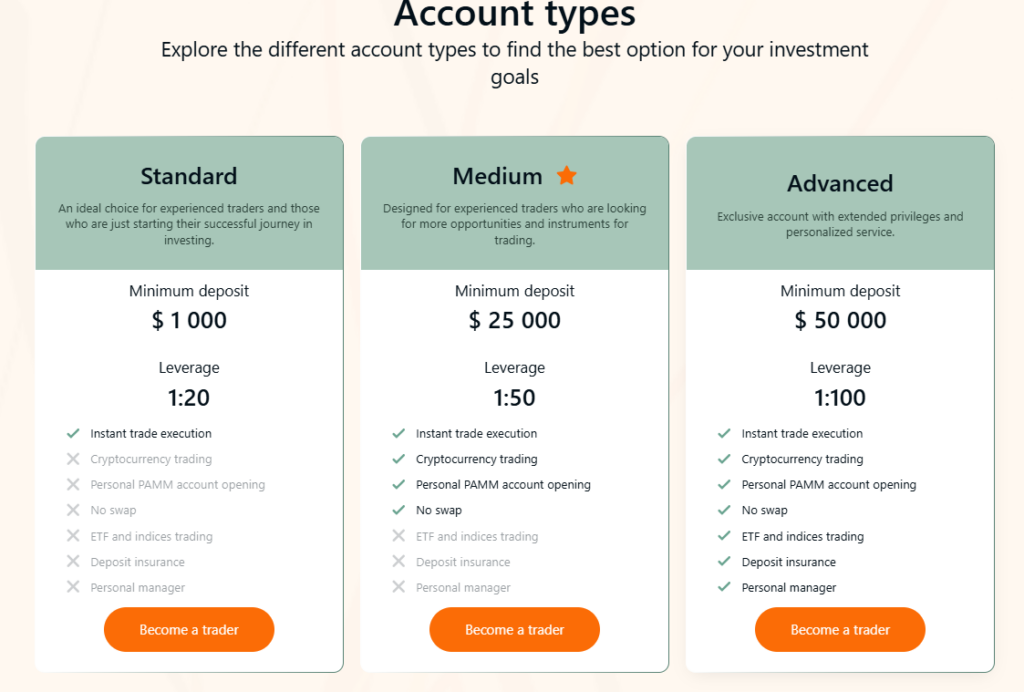1024x692 pixels.
Task: Click the Medium plan $ 25 000 deposit
Action: coord(515,321)
